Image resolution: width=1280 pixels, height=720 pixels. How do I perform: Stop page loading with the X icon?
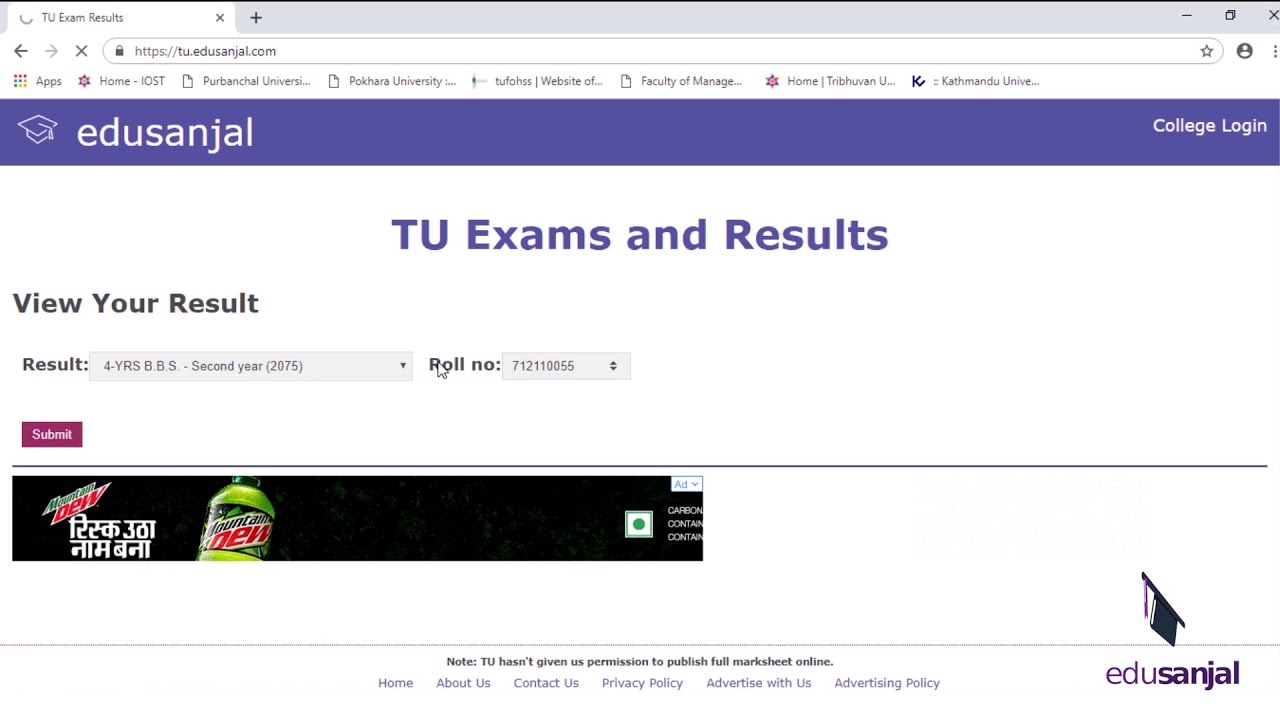(81, 51)
